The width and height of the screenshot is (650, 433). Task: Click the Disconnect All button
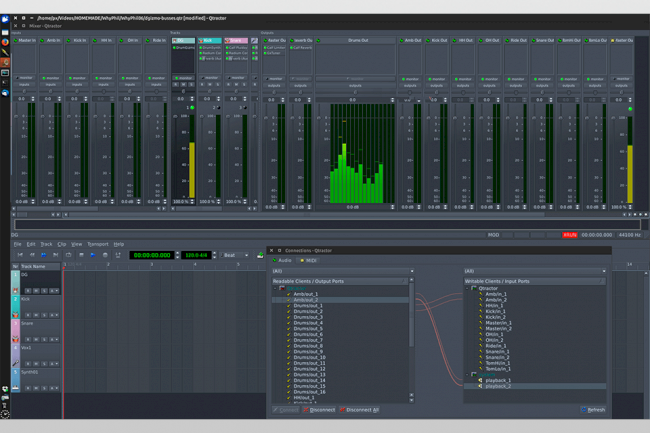360,409
